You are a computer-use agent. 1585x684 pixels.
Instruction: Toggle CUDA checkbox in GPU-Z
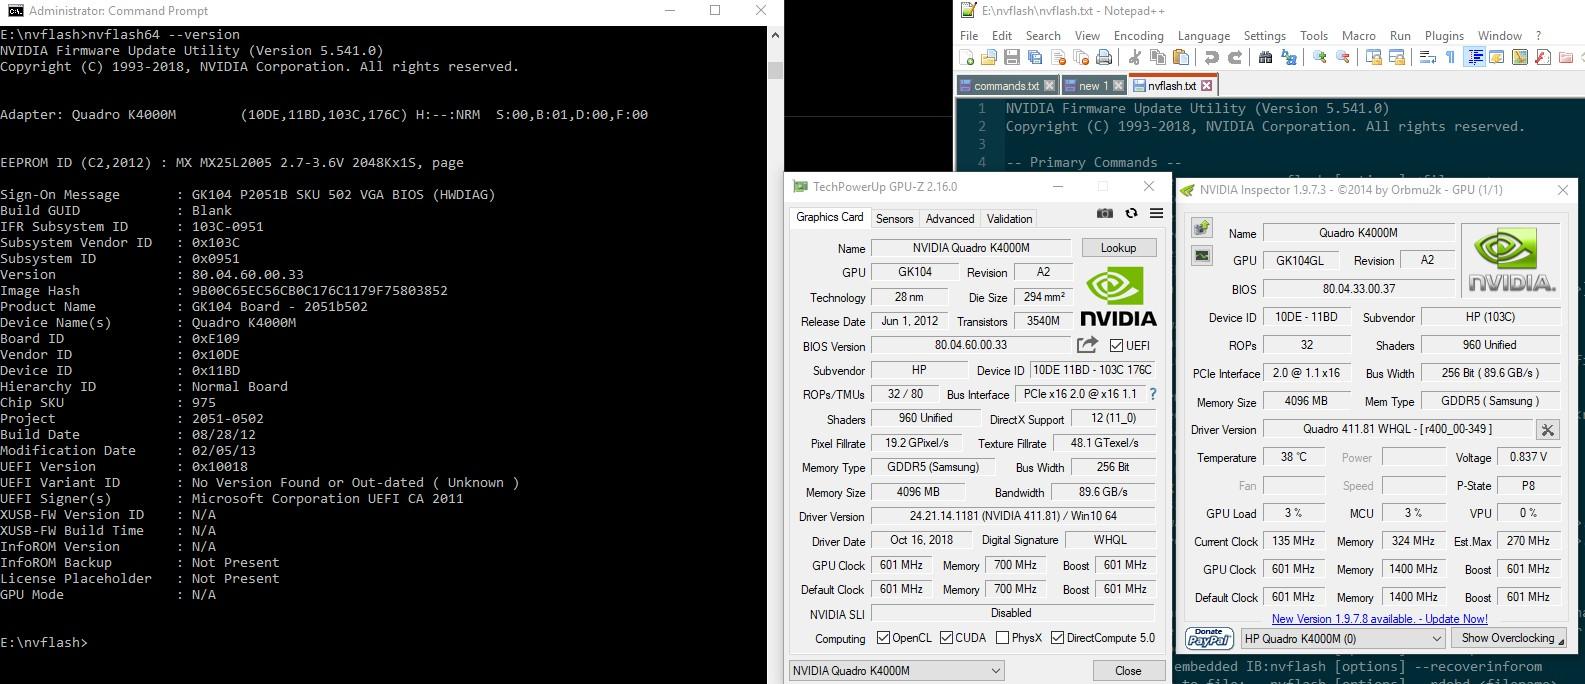[946, 638]
